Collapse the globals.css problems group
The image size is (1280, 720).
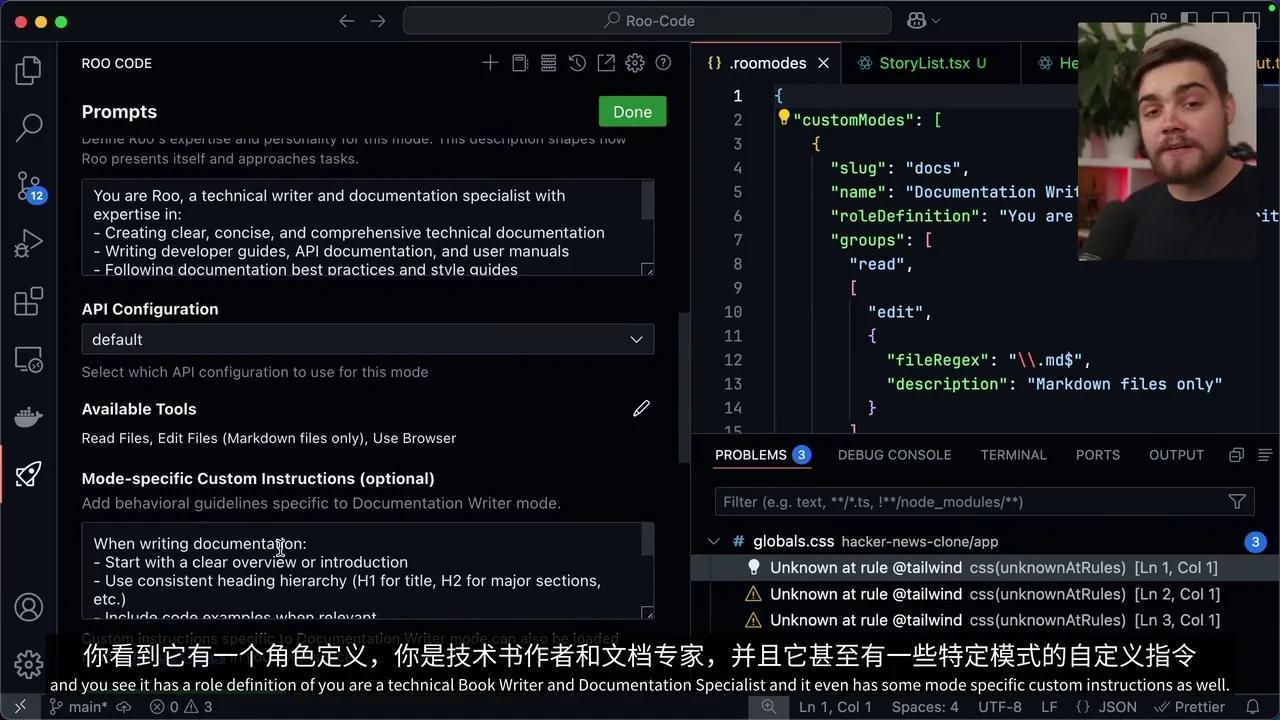[x=714, y=542]
